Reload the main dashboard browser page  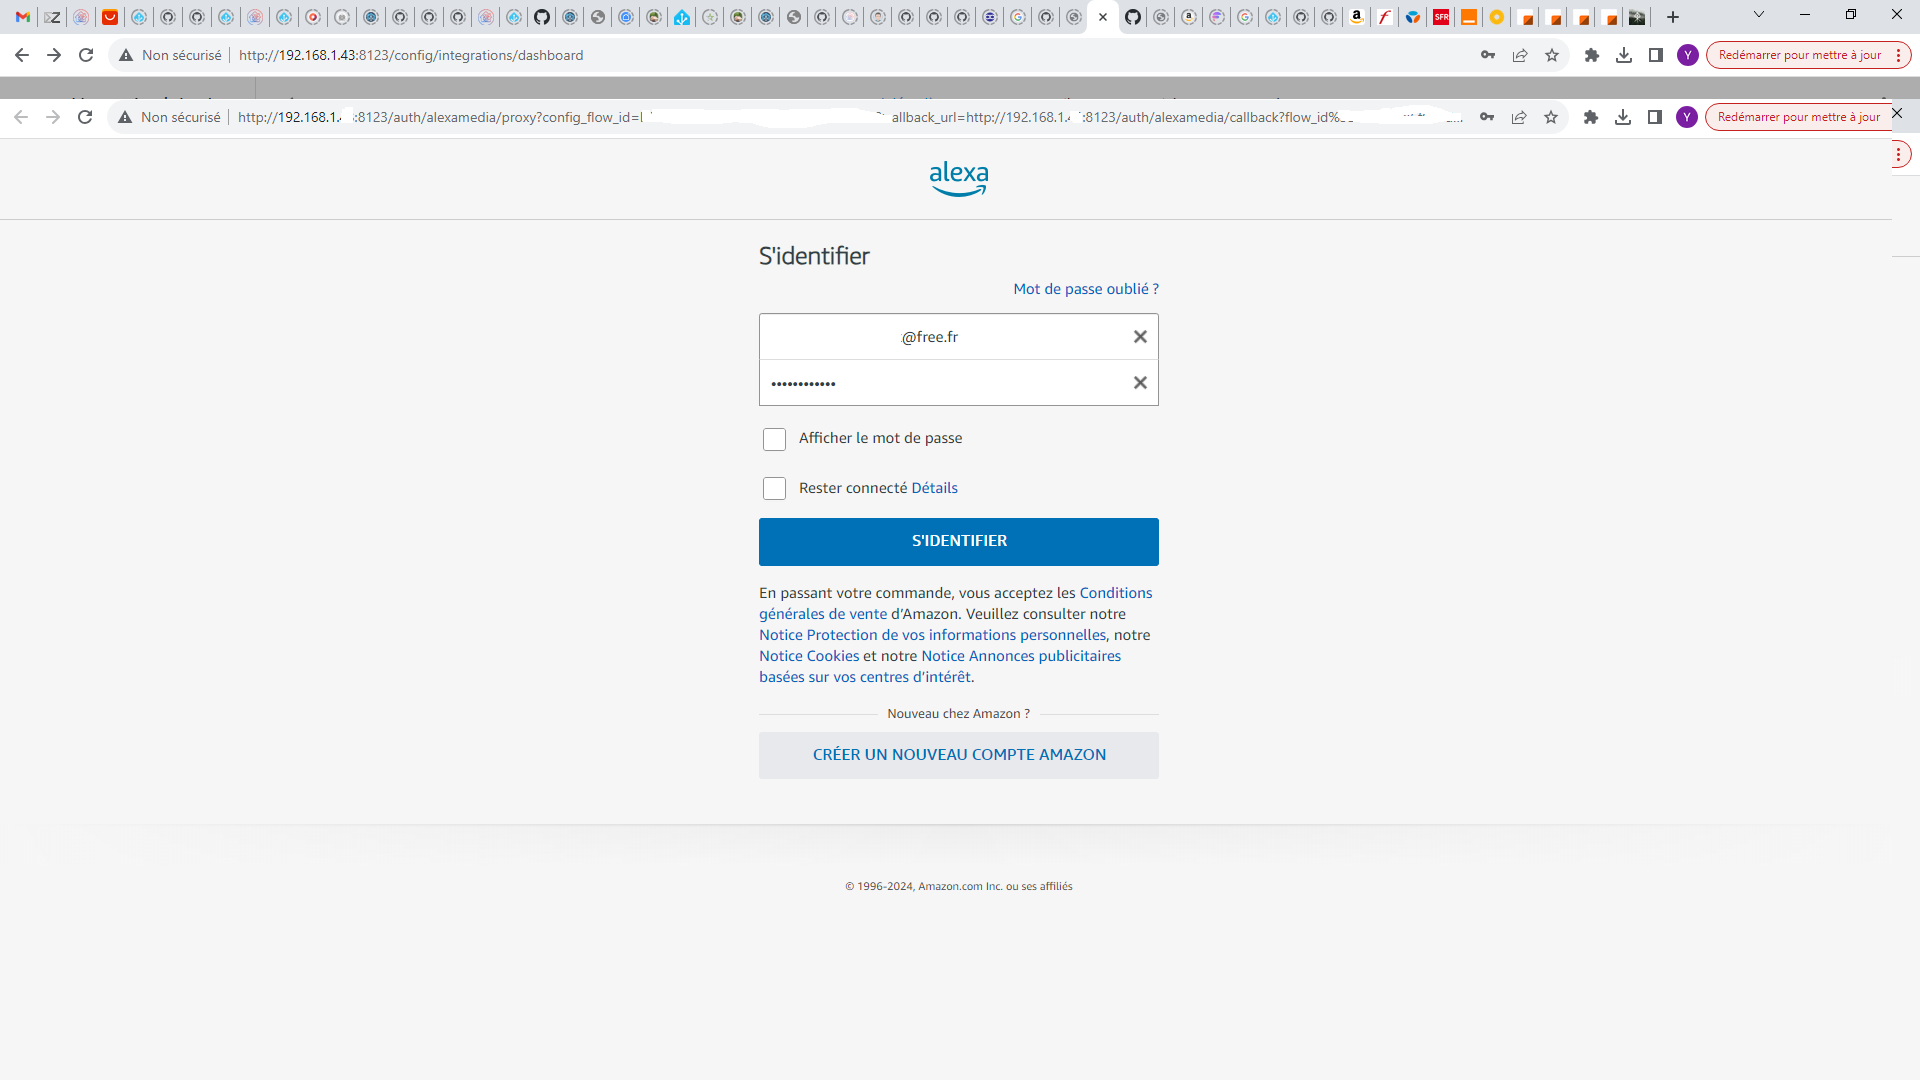pyautogui.click(x=86, y=55)
